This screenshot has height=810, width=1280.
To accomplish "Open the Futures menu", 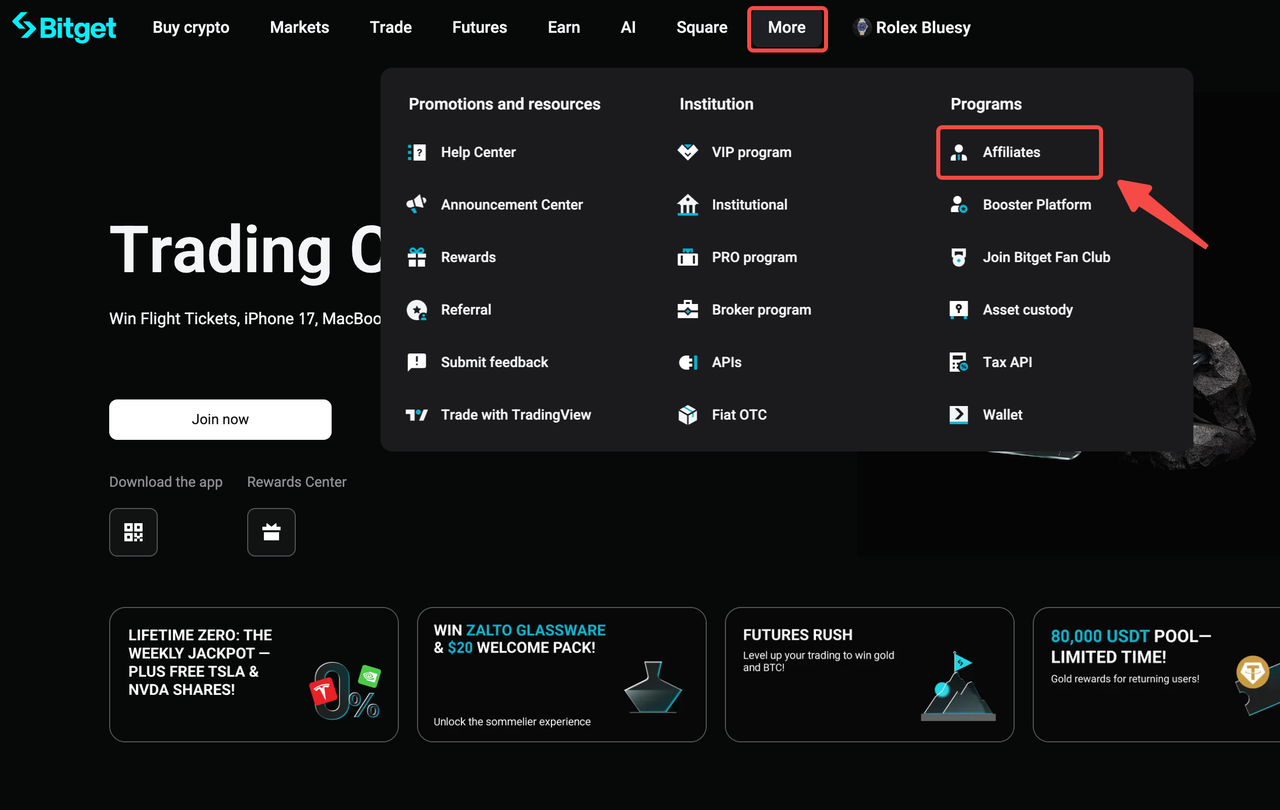I will pyautogui.click(x=479, y=27).
